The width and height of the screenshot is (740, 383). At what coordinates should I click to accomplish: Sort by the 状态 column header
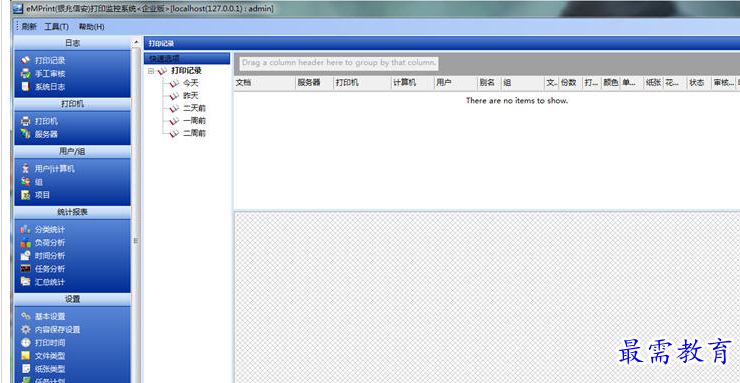pyautogui.click(x=699, y=83)
